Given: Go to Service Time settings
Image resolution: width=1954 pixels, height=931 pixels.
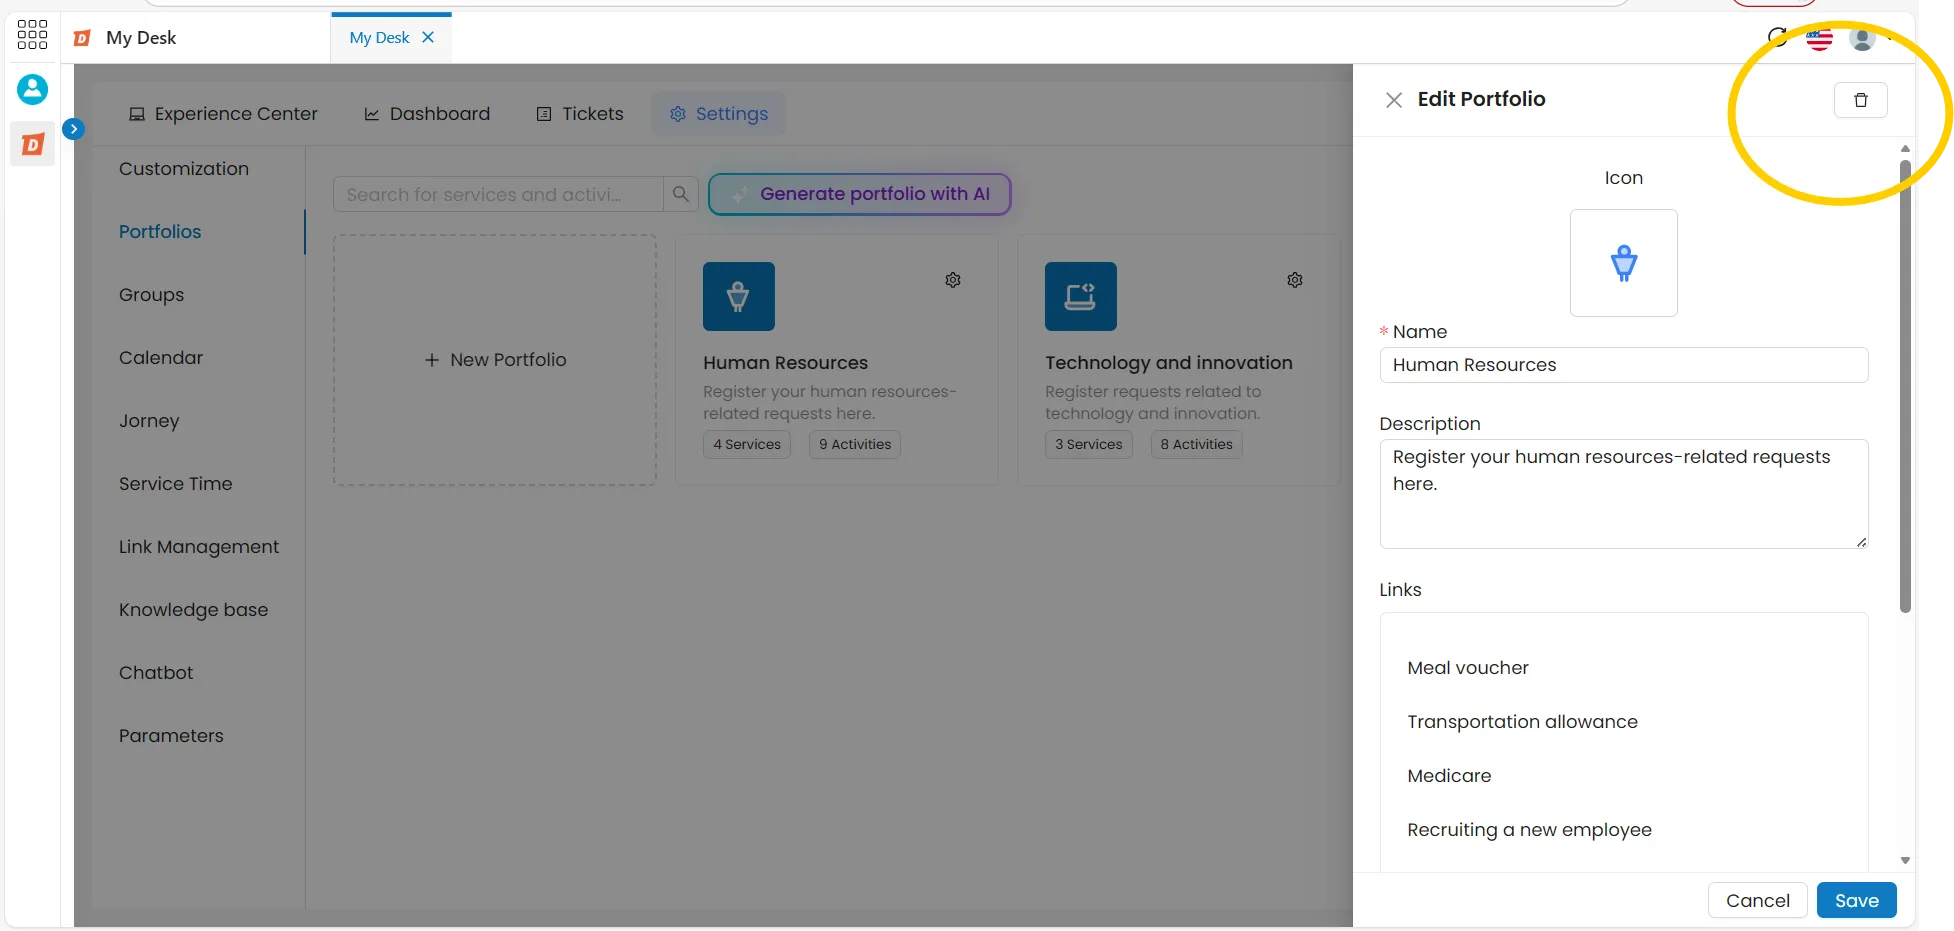Looking at the screenshot, I should coord(176,484).
